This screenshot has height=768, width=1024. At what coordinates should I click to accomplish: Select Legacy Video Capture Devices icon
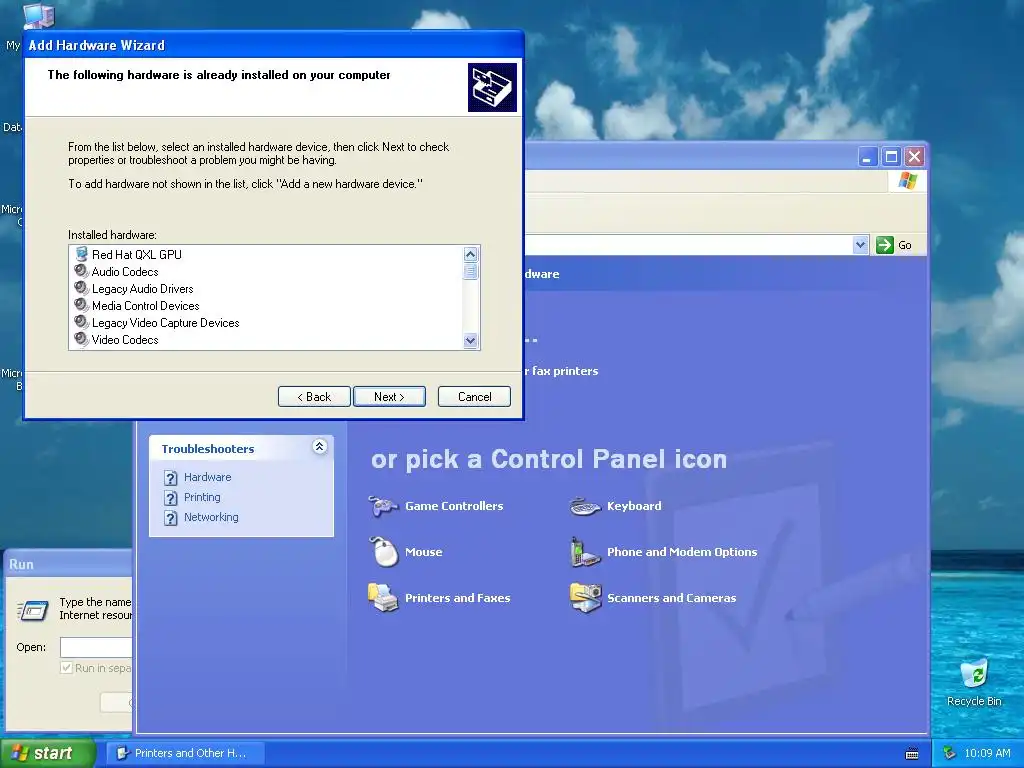click(x=81, y=322)
